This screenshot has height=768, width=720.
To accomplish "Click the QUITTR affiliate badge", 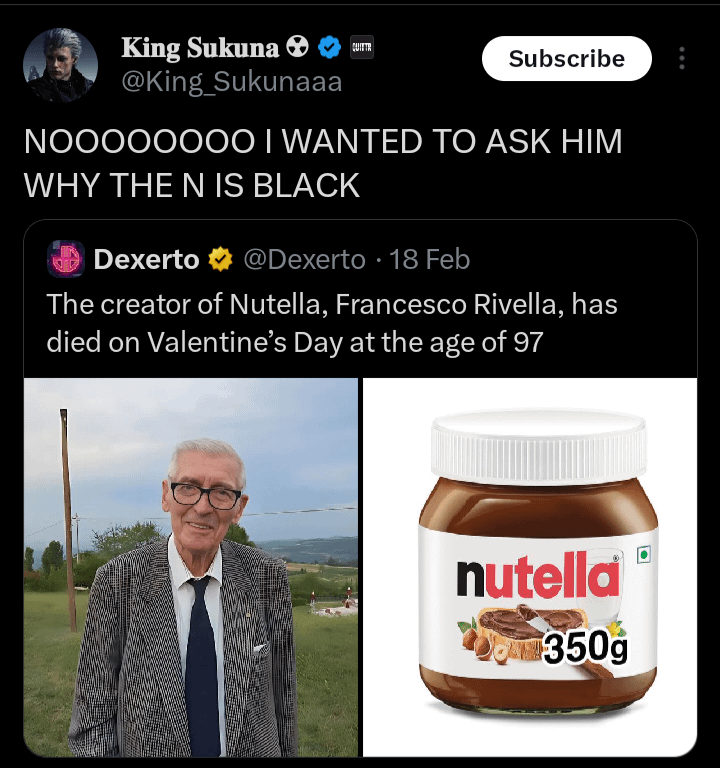I will pos(362,48).
